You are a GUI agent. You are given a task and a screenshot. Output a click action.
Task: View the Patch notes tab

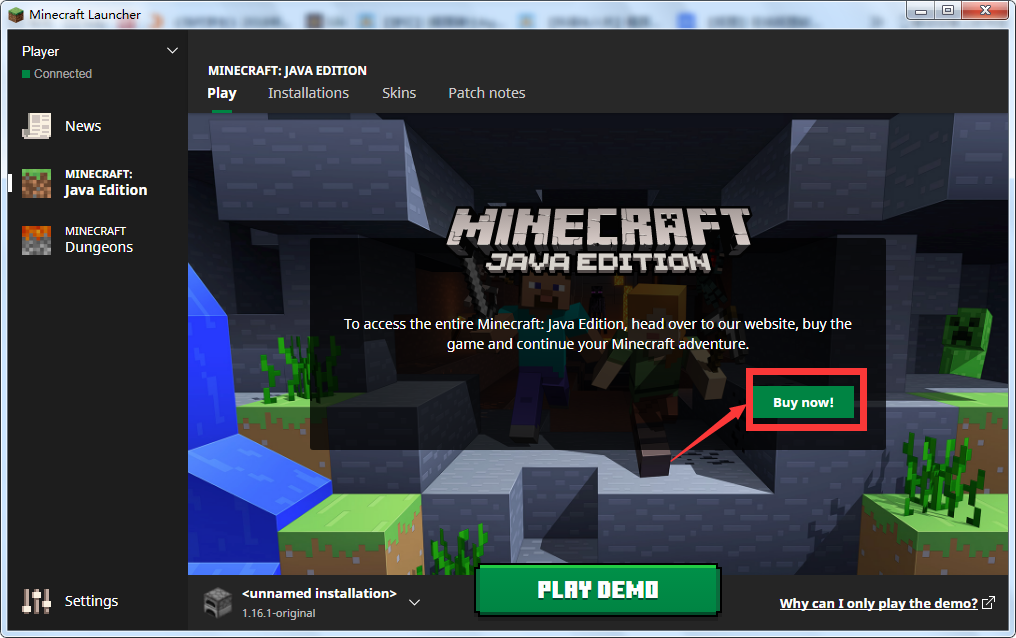point(487,93)
